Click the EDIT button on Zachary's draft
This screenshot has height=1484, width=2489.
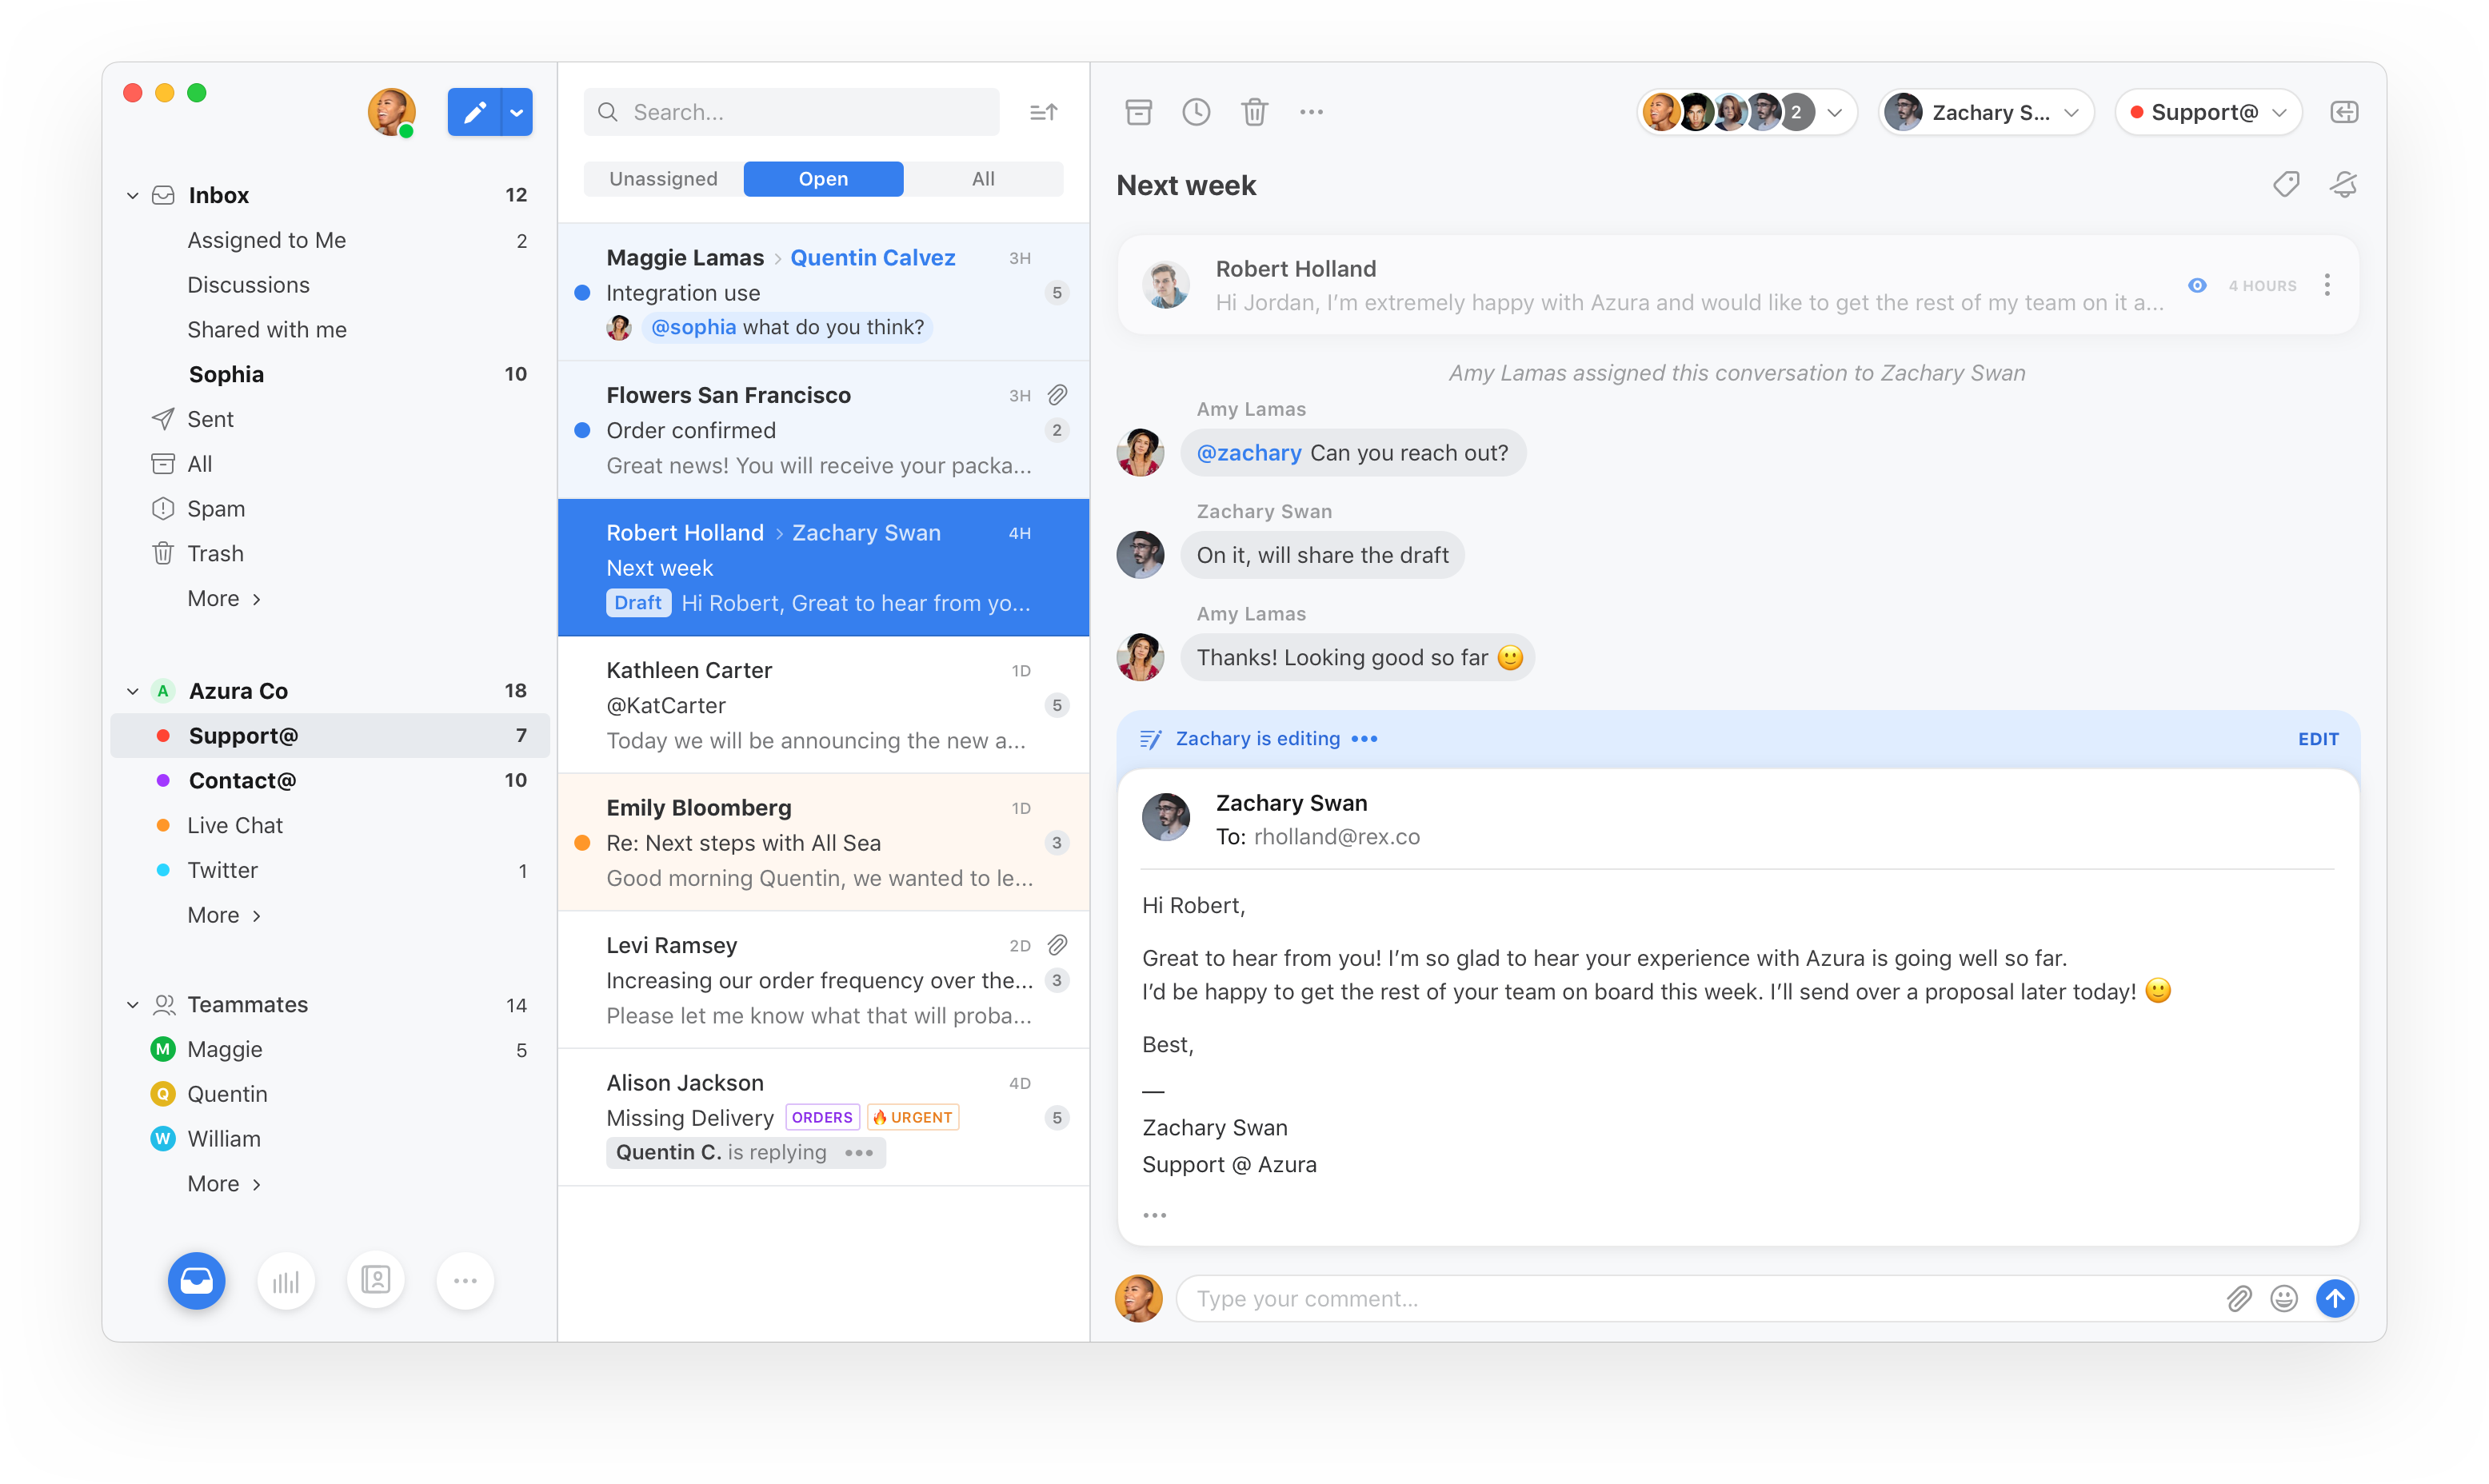[2318, 739]
